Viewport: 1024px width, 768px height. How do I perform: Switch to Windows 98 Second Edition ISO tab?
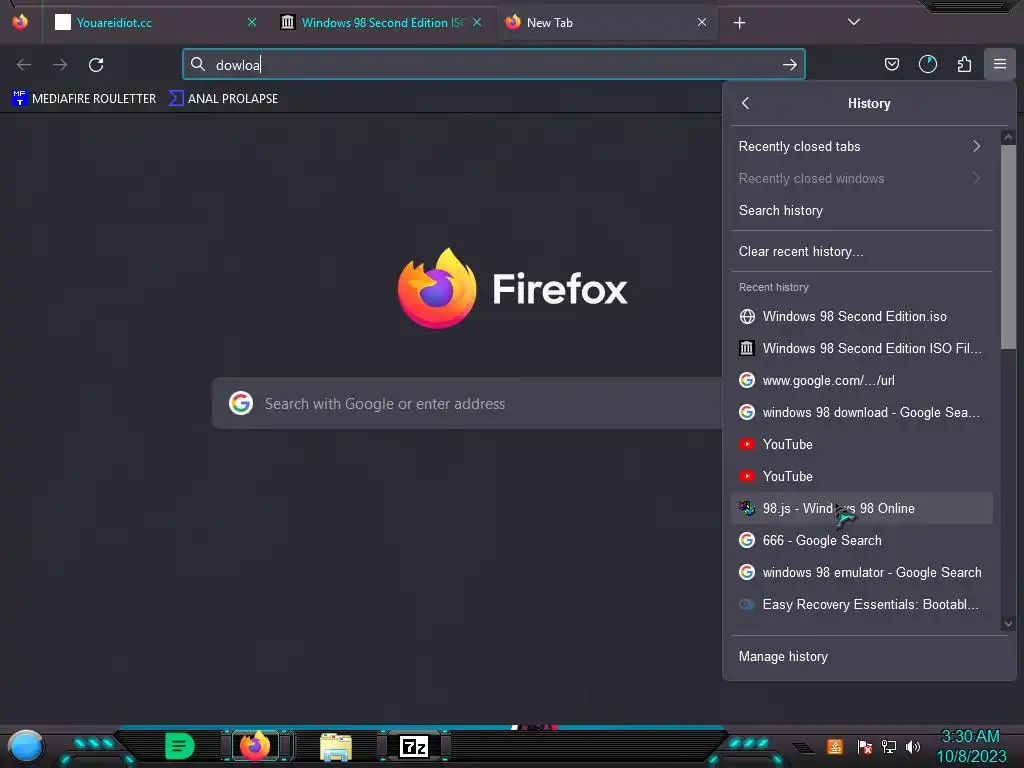pyautogui.click(x=382, y=23)
